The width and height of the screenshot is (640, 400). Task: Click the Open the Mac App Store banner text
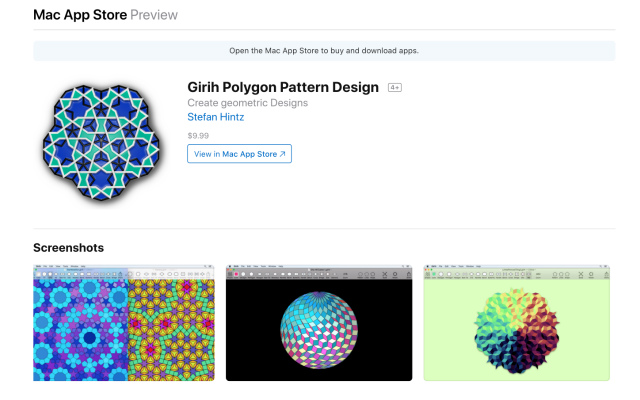click(x=324, y=51)
